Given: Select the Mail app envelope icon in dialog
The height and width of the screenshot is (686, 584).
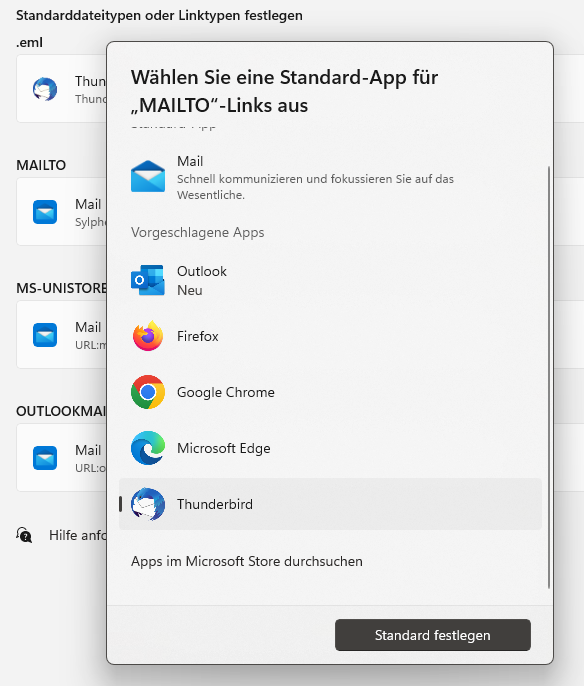Looking at the screenshot, I should (x=148, y=176).
